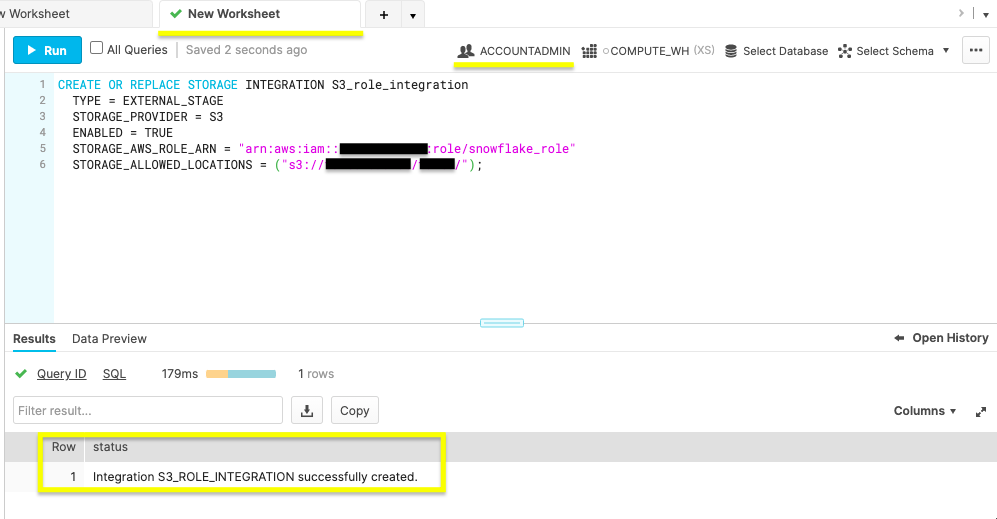Switch to the New Worksheet tab
The image size is (997, 519).
pos(233,14)
